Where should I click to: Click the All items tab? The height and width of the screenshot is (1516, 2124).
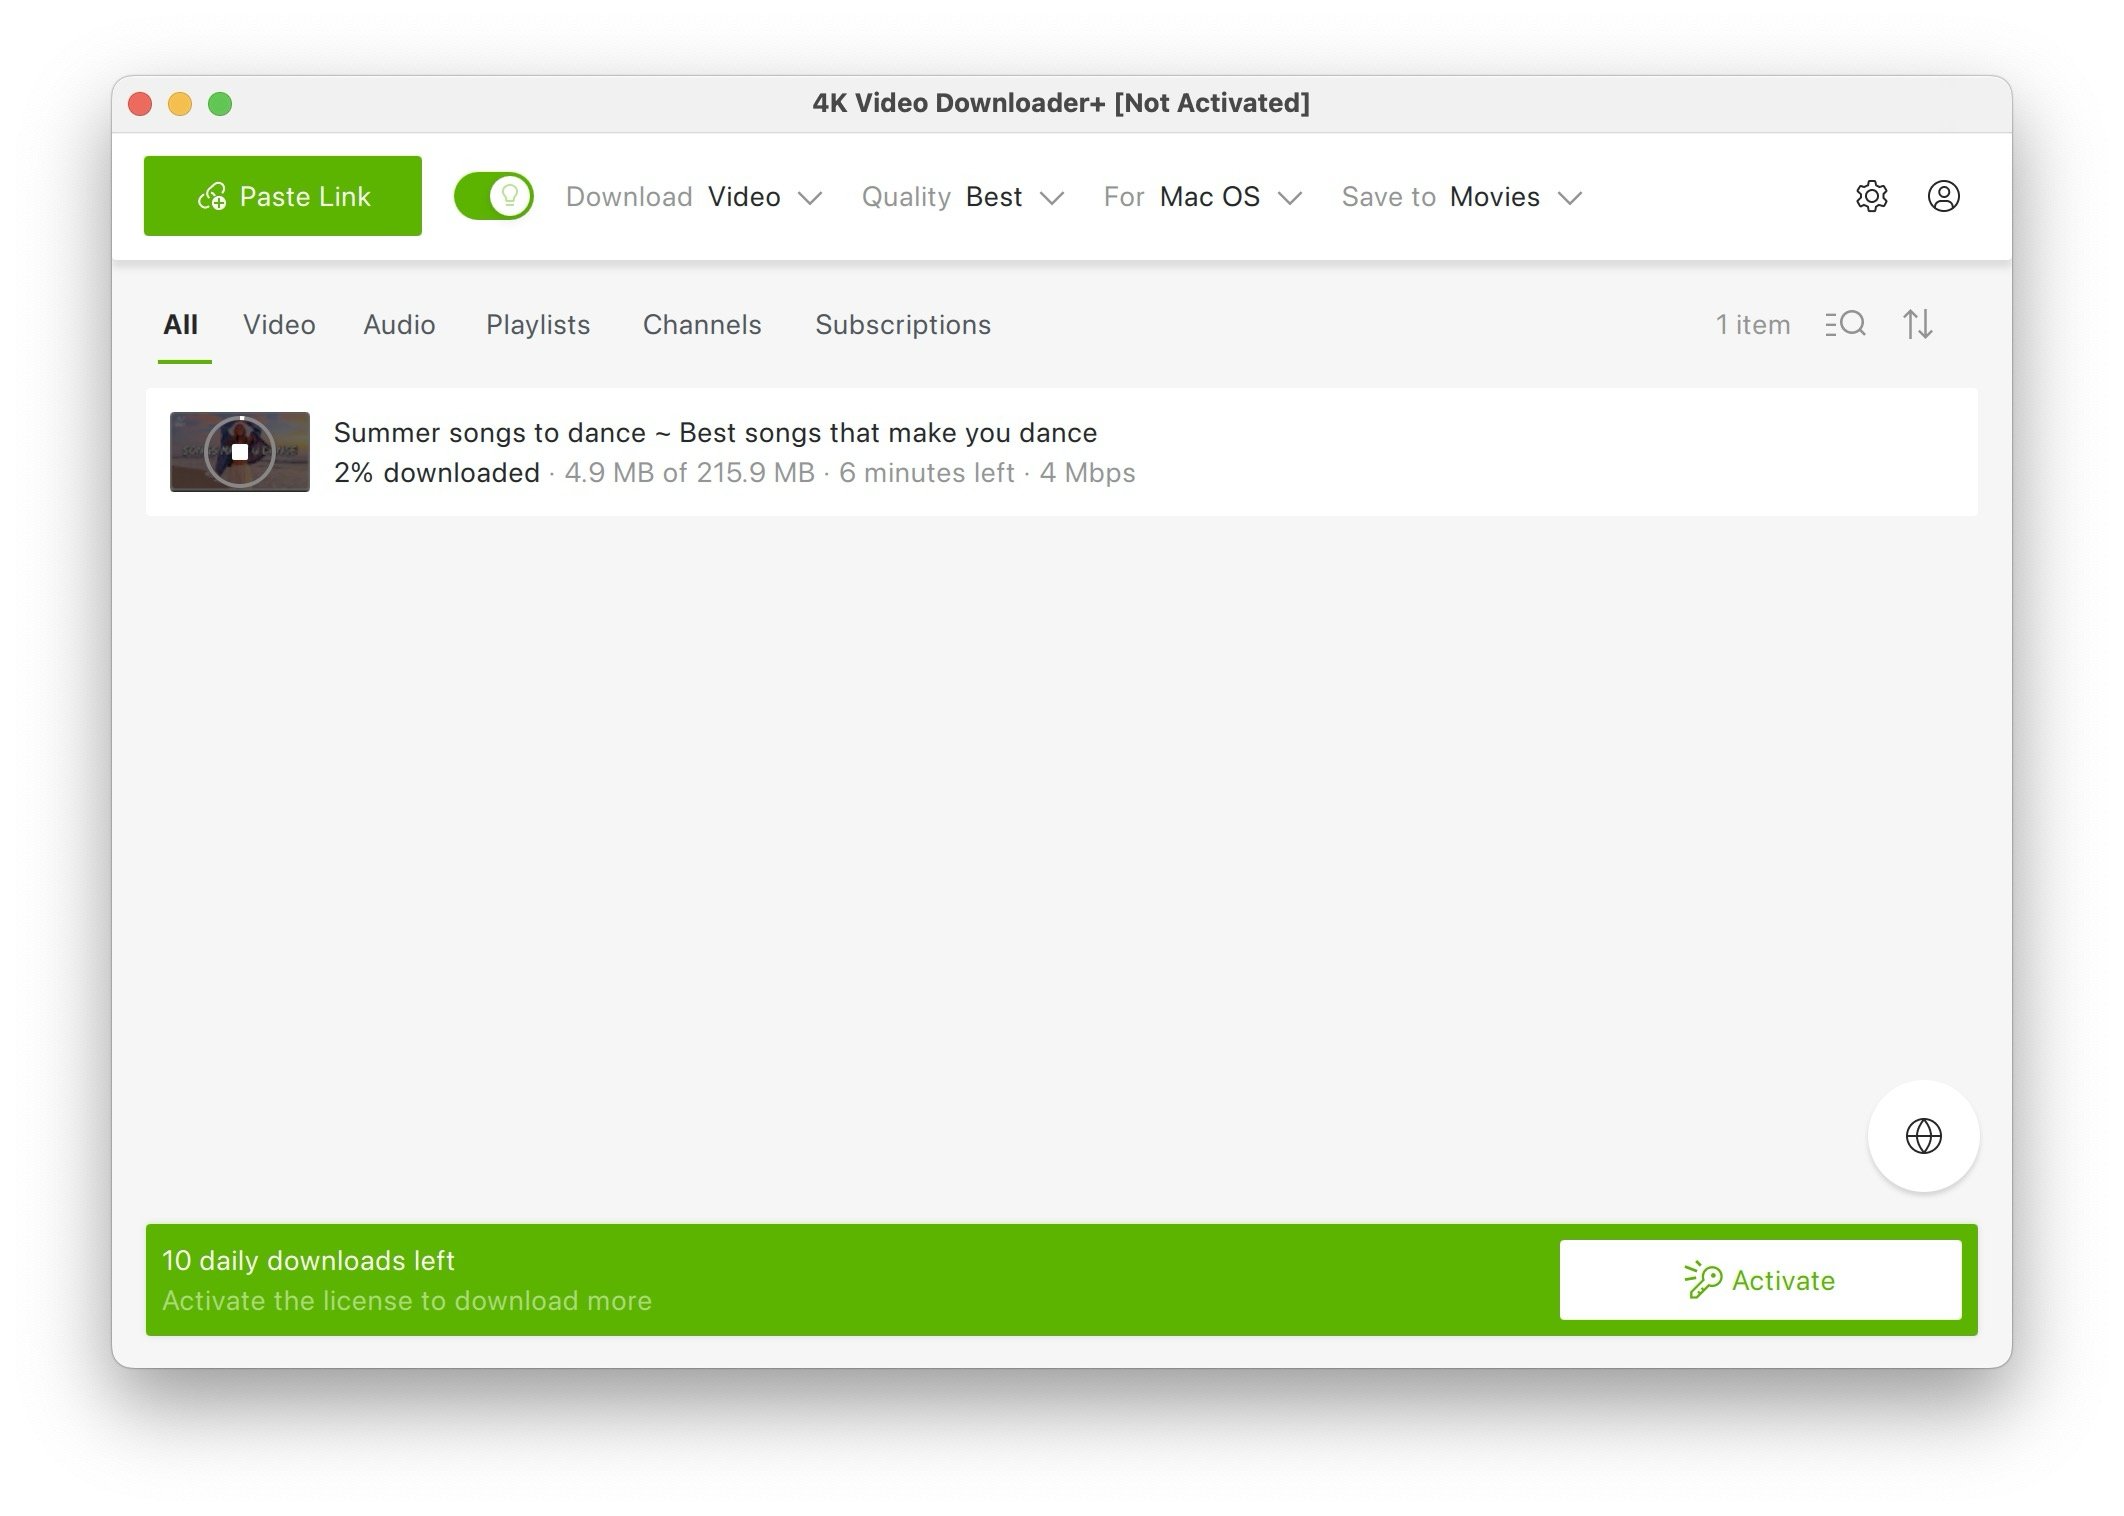click(182, 323)
